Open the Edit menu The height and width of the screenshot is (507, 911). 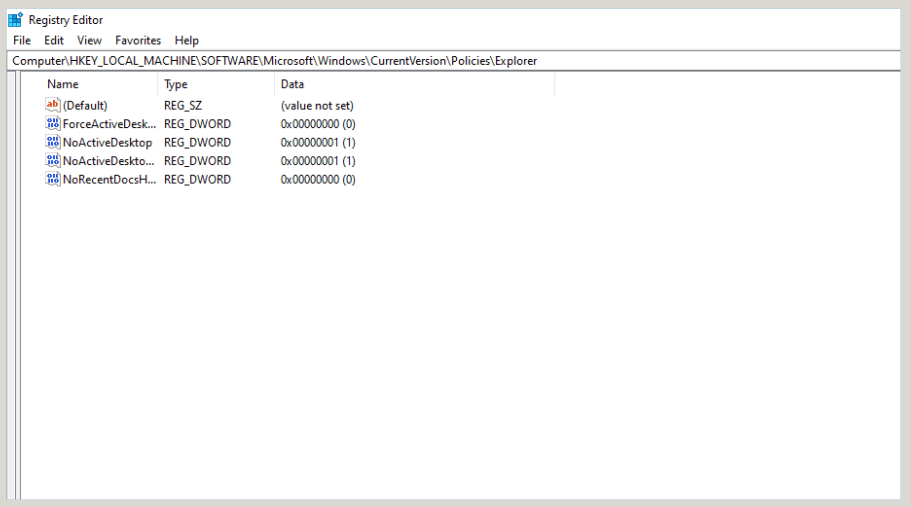tap(54, 40)
